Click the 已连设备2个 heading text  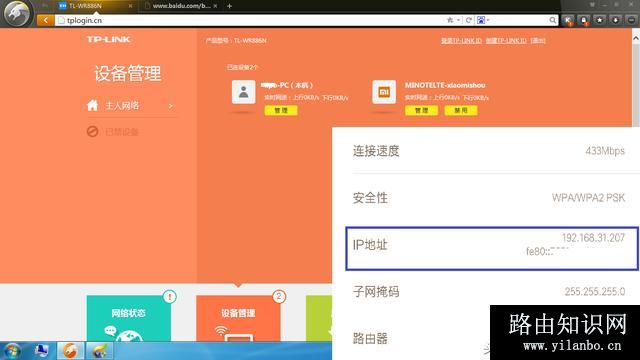(x=242, y=67)
